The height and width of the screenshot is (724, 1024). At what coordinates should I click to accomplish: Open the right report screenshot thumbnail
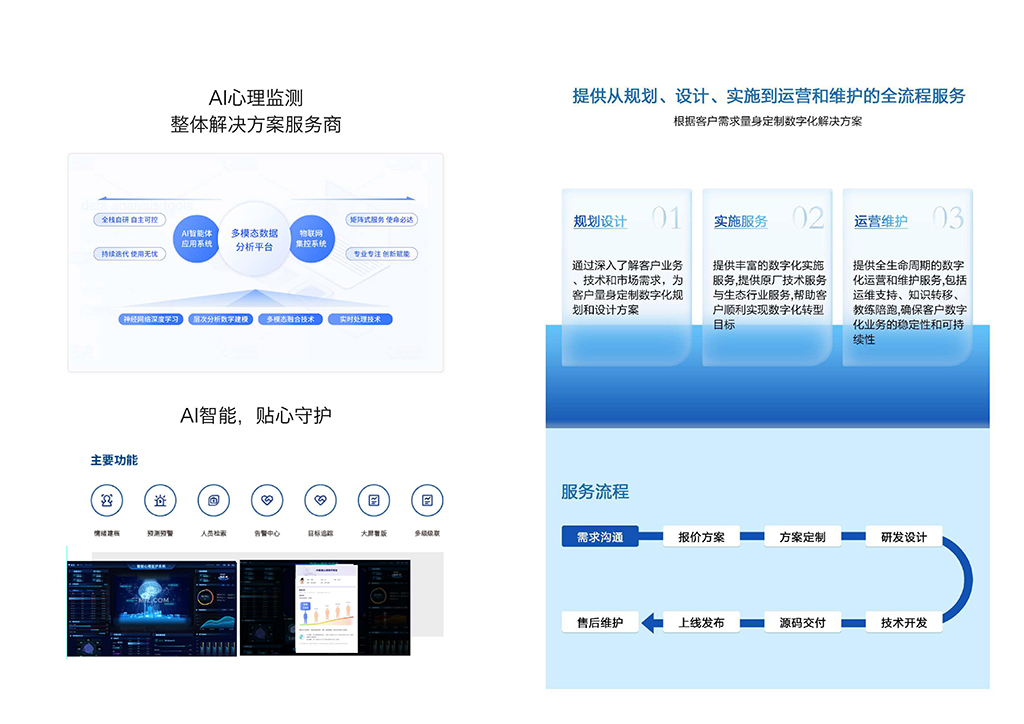pos(325,608)
